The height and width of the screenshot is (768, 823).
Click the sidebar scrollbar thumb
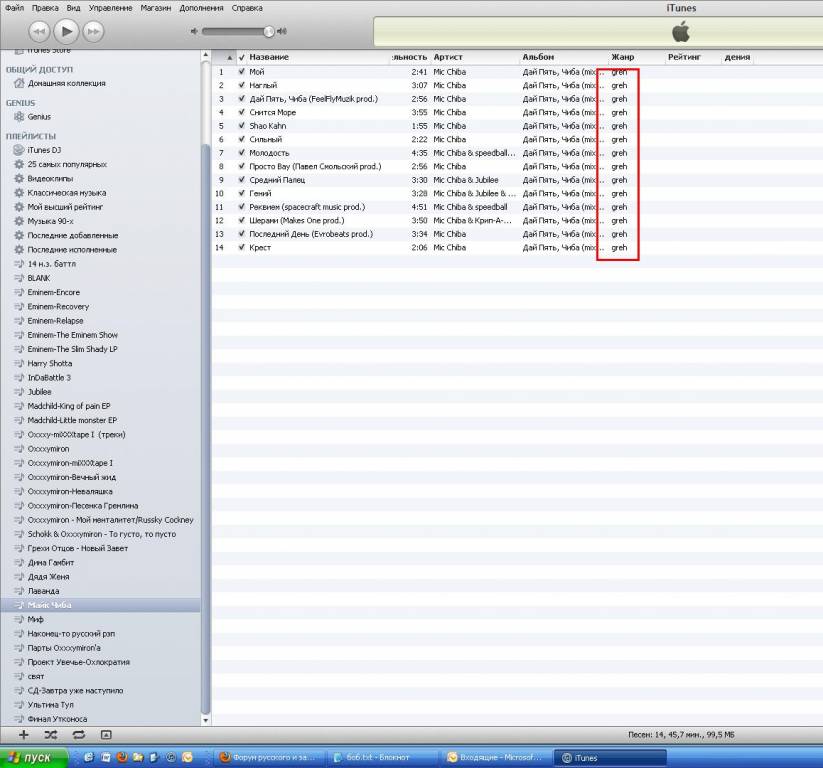click(205, 429)
